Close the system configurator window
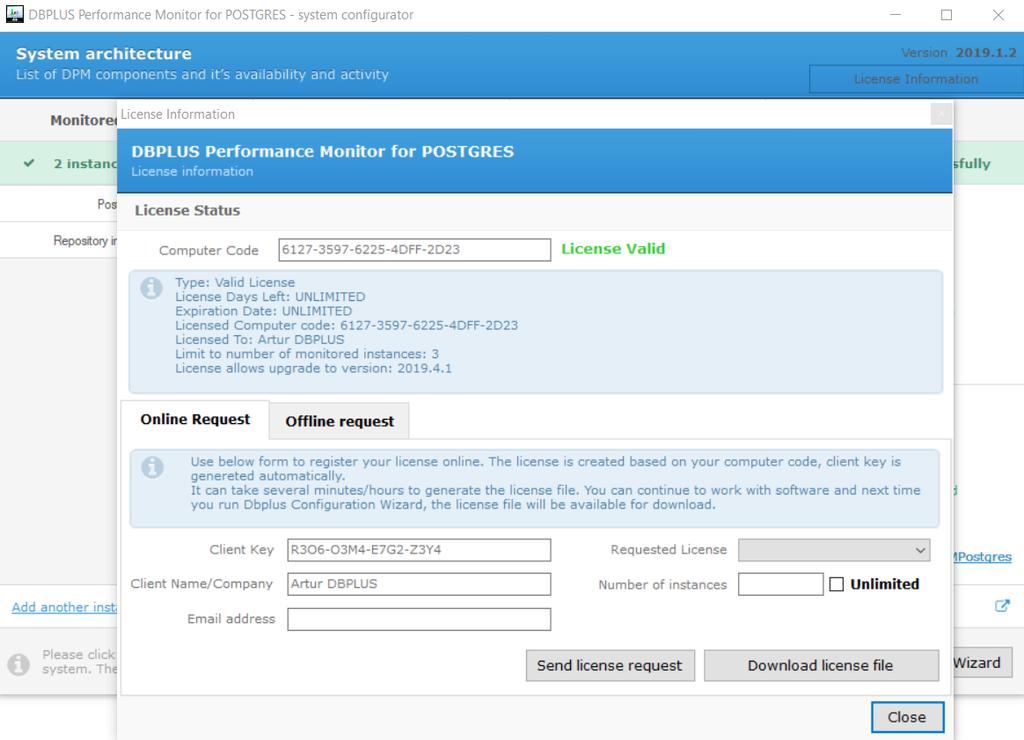The height and width of the screenshot is (740, 1024). [x=998, y=14]
